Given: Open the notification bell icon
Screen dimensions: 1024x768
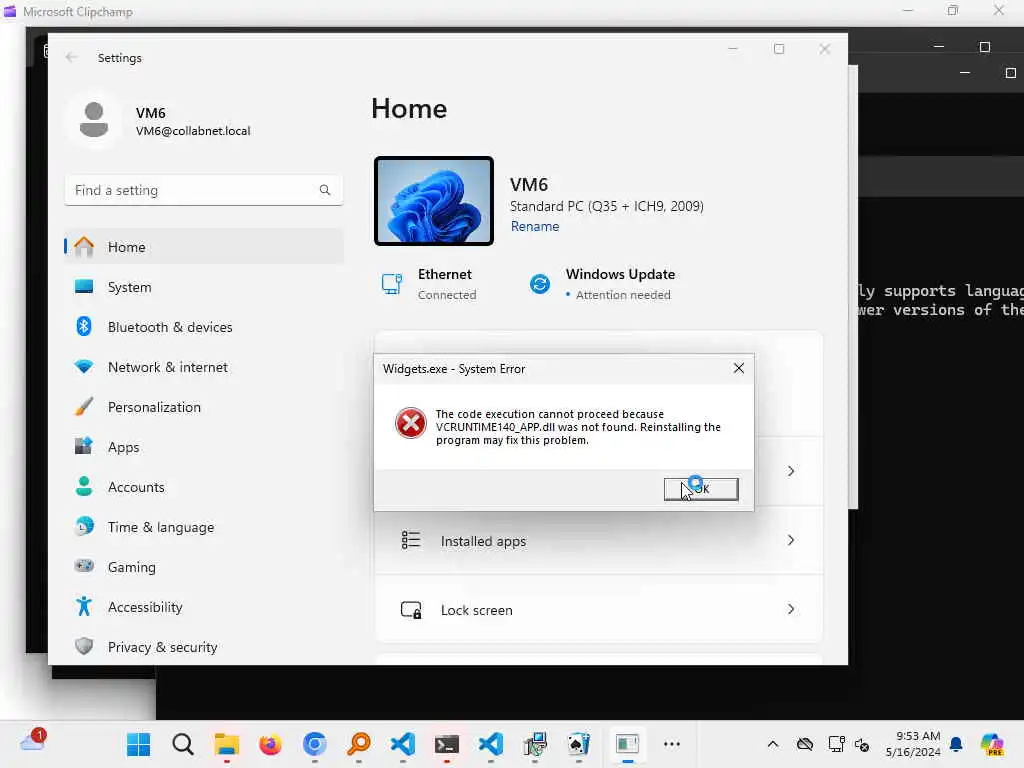Looking at the screenshot, I should pos(956,744).
